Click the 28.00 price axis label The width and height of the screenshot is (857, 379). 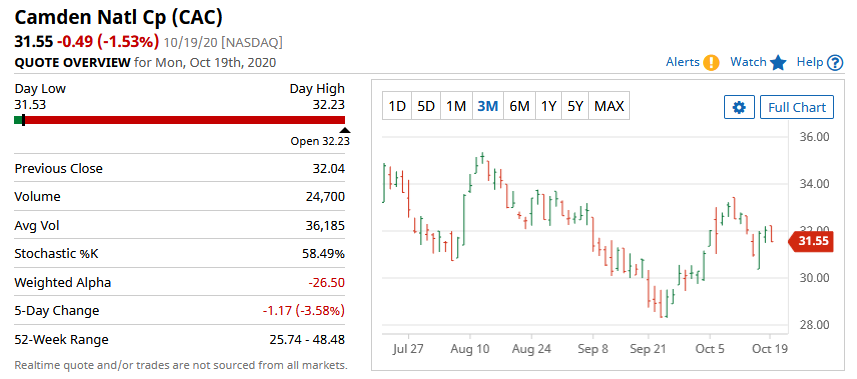tap(814, 324)
